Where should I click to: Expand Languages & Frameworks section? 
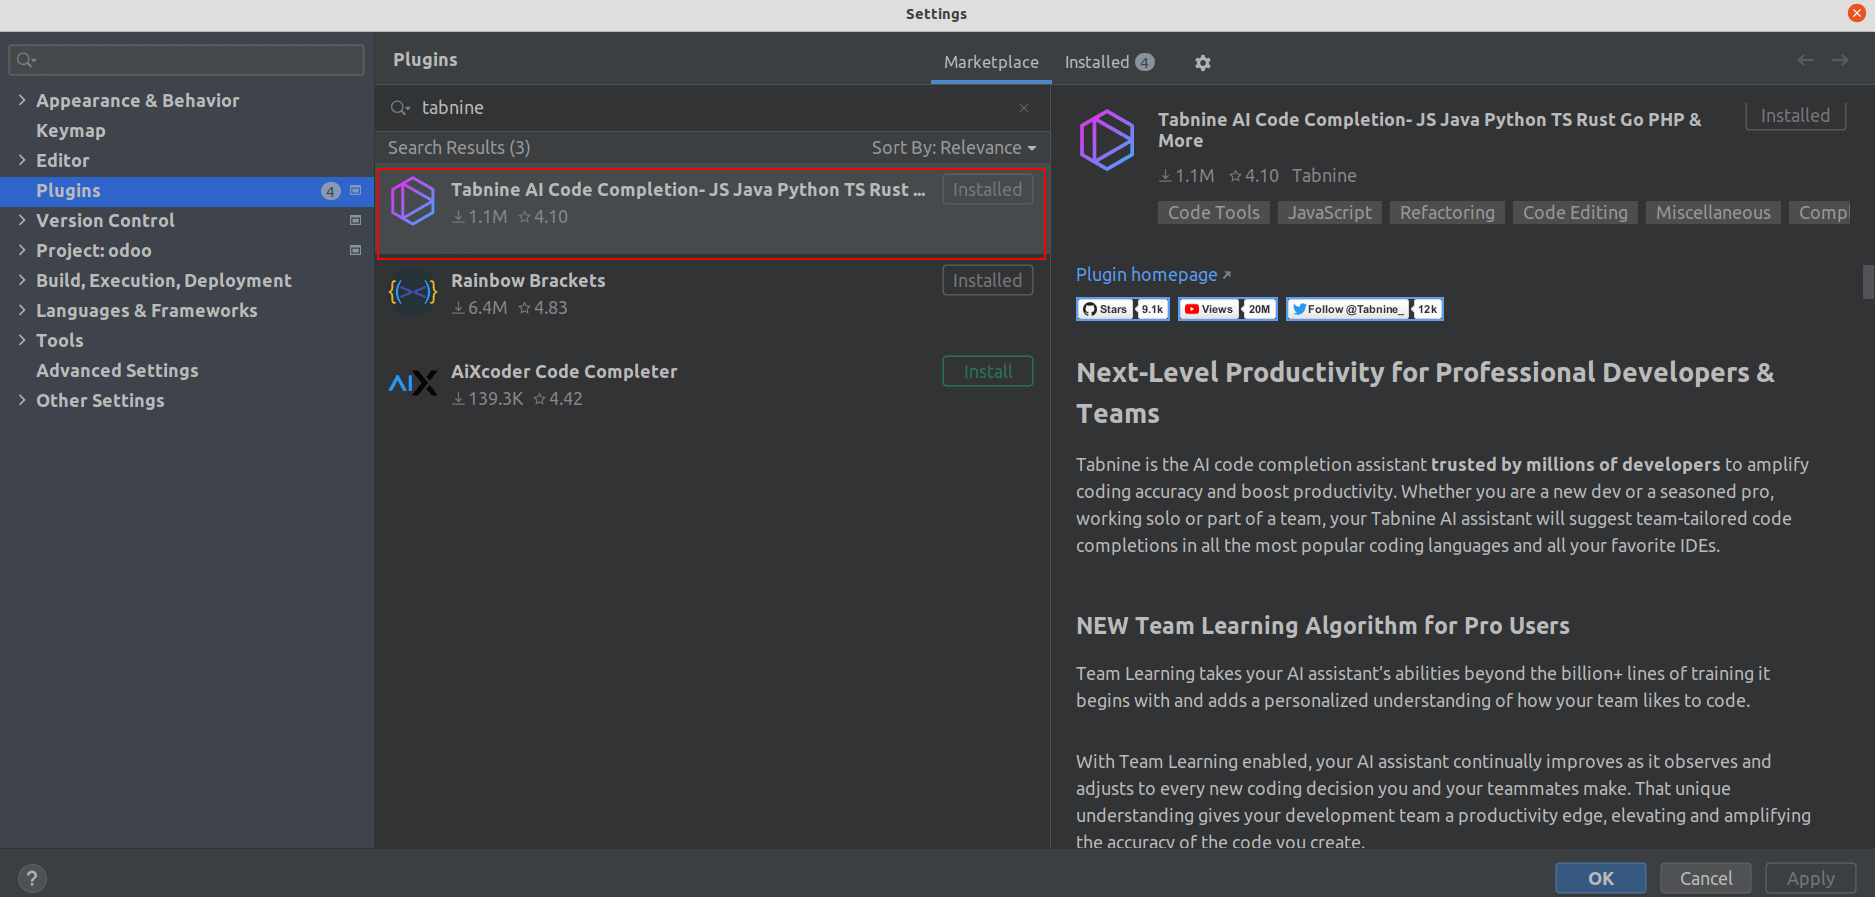(22, 310)
